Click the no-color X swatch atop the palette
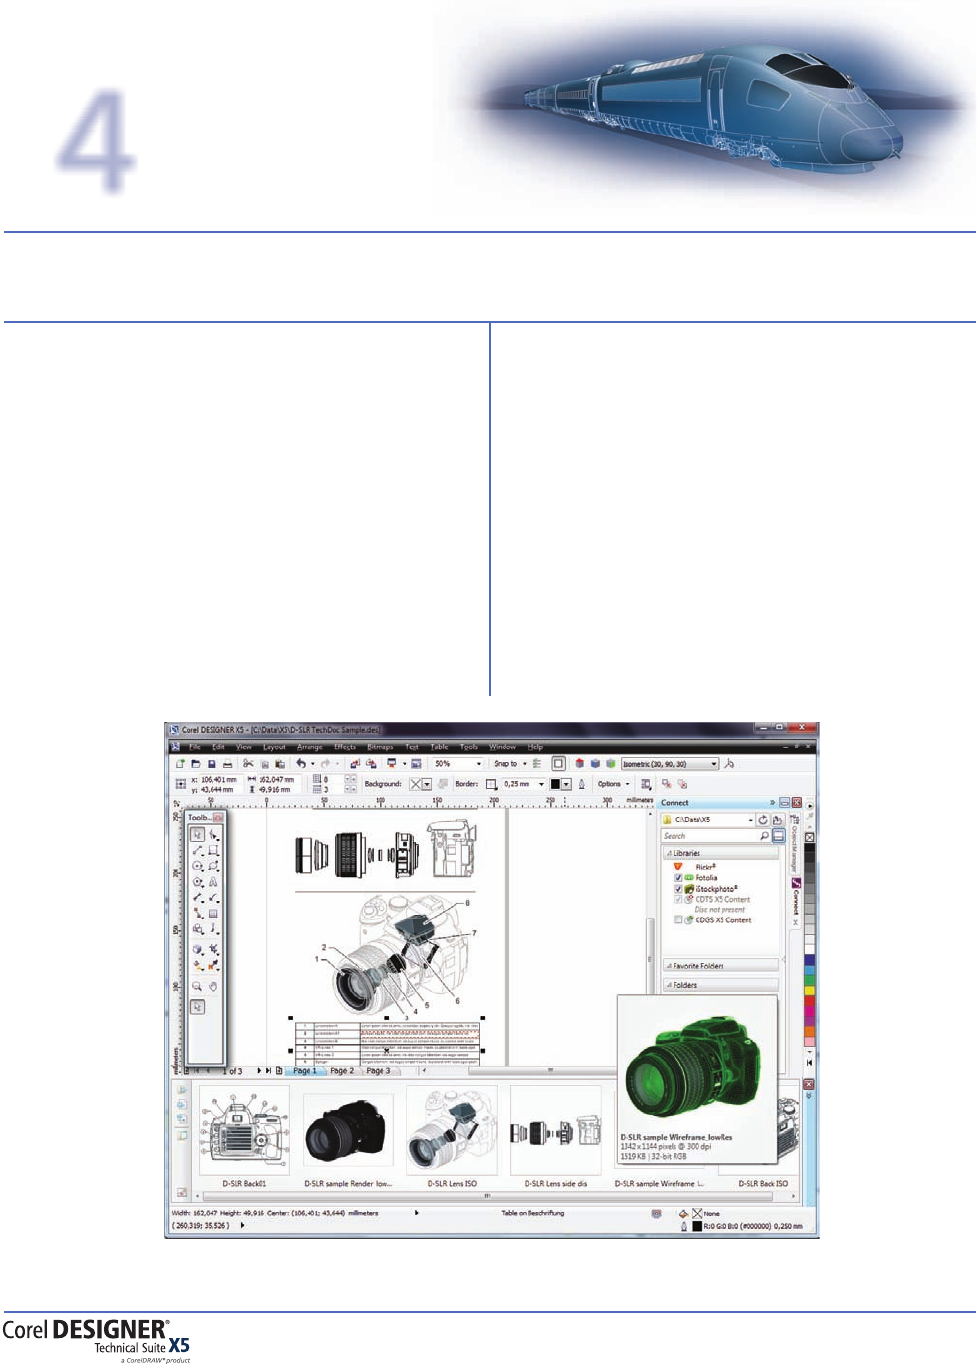Screen dimensions: 977x1368 (x=809, y=838)
